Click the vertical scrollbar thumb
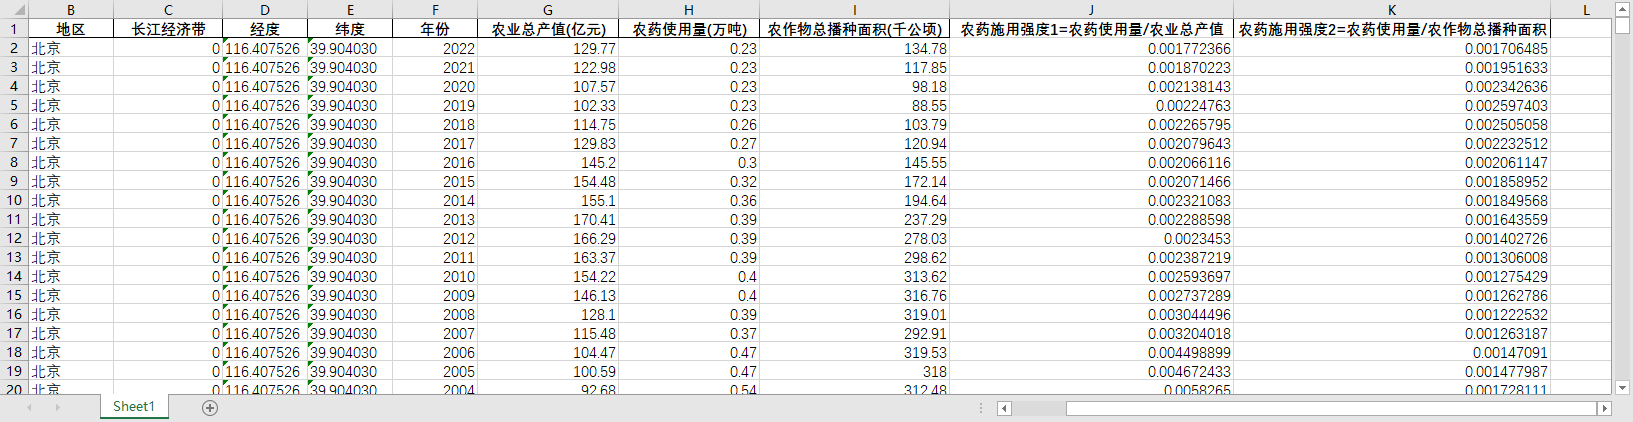 [1622, 25]
